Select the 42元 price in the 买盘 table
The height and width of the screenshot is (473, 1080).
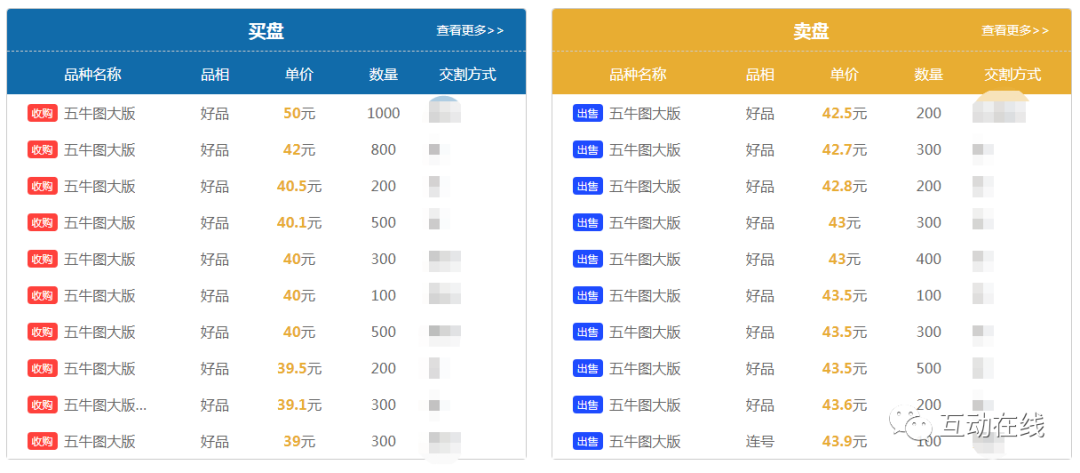point(299,149)
